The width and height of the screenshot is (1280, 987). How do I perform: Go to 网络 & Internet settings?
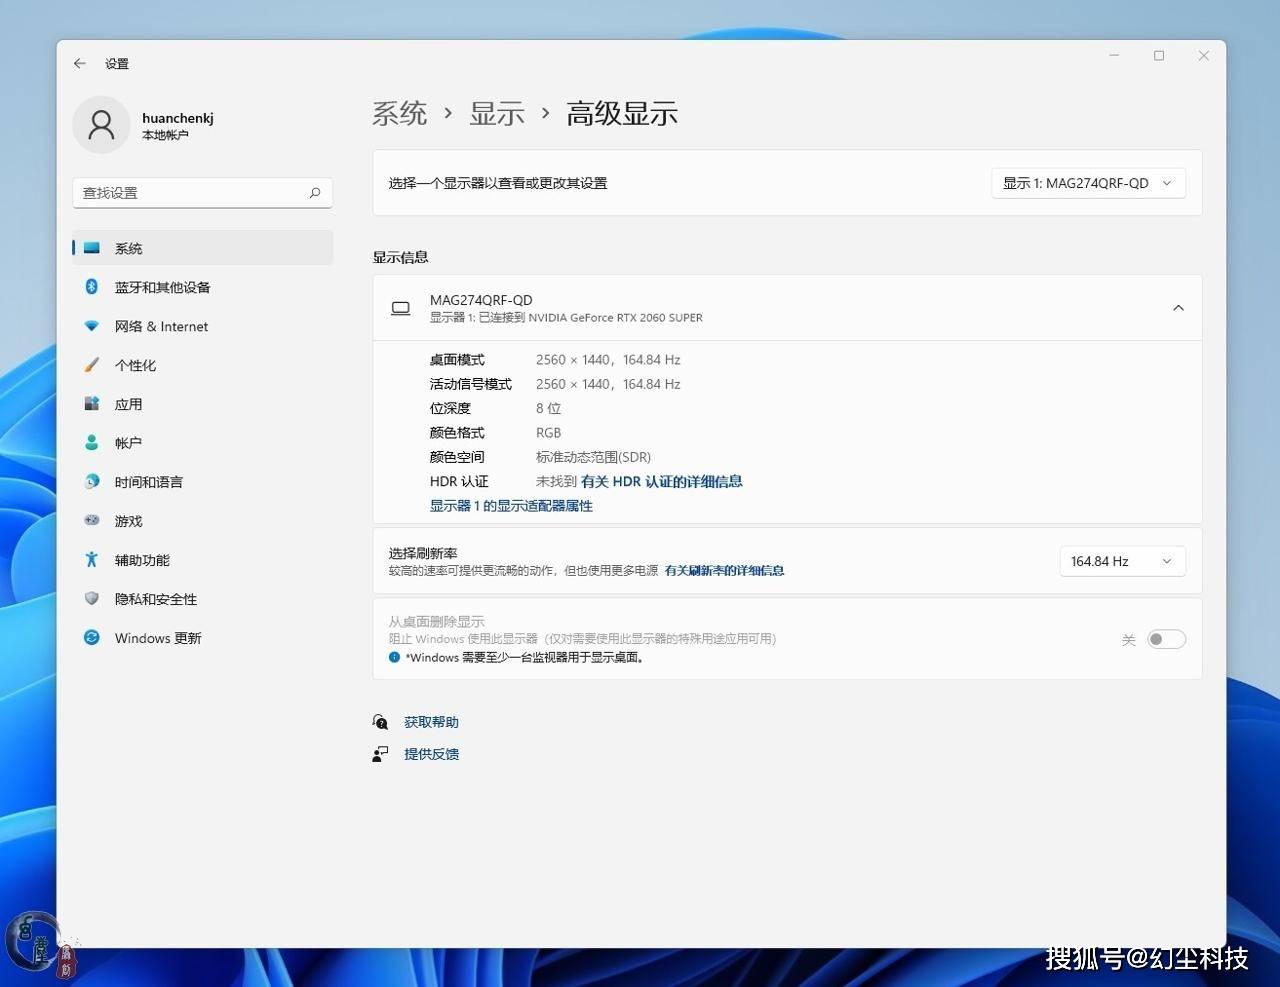[x=202, y=326]
